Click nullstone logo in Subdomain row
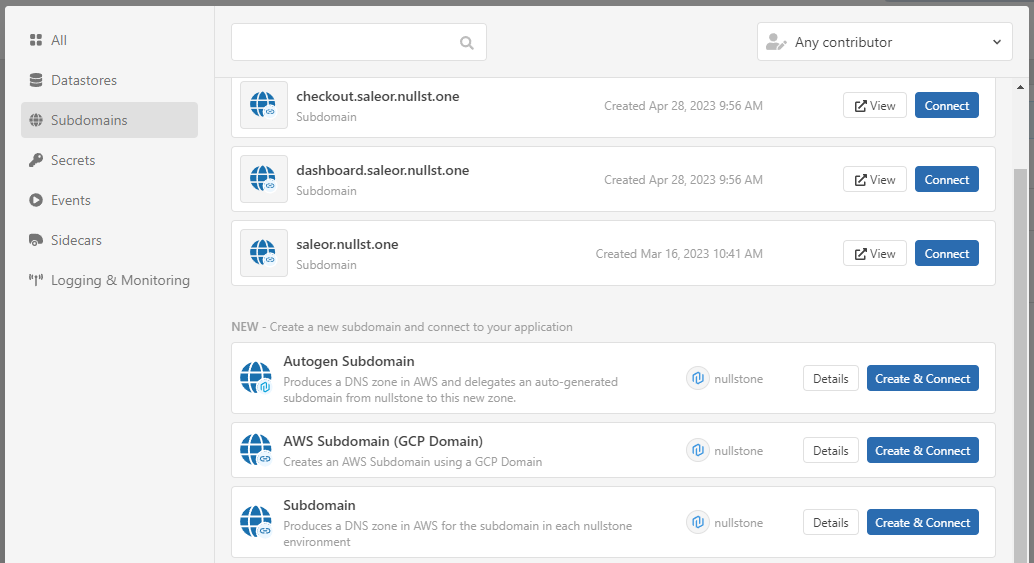 pyautogui.click(x=698, y=523)
